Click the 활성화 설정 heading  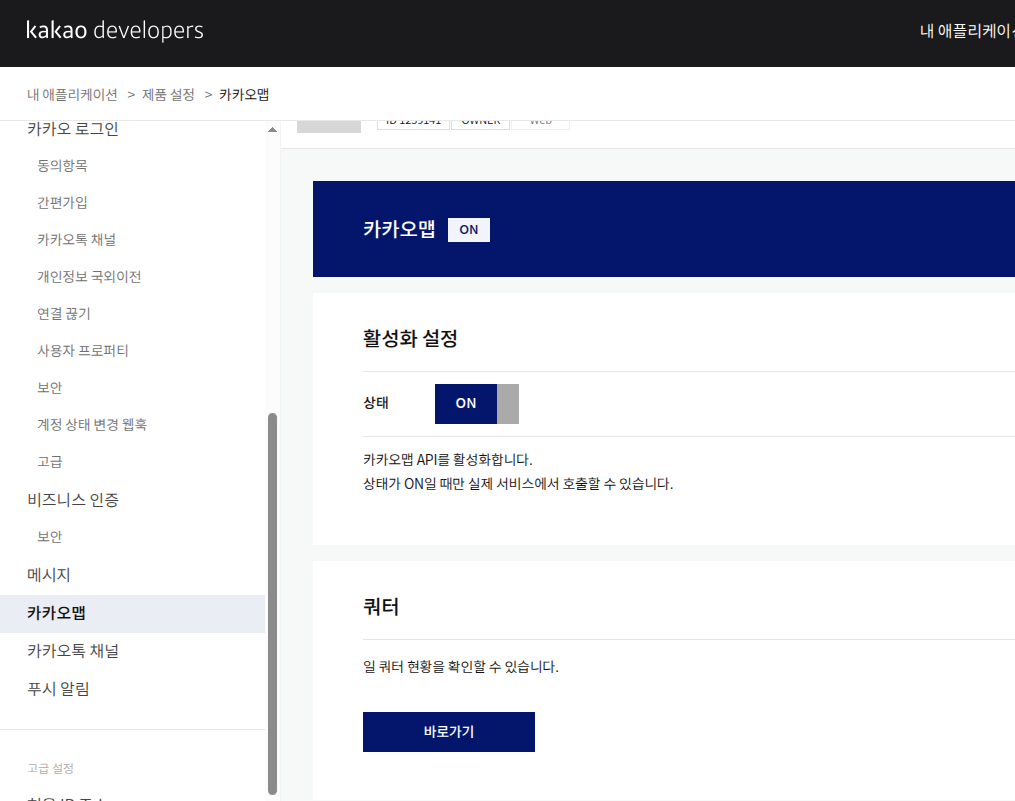click(410, 338)
